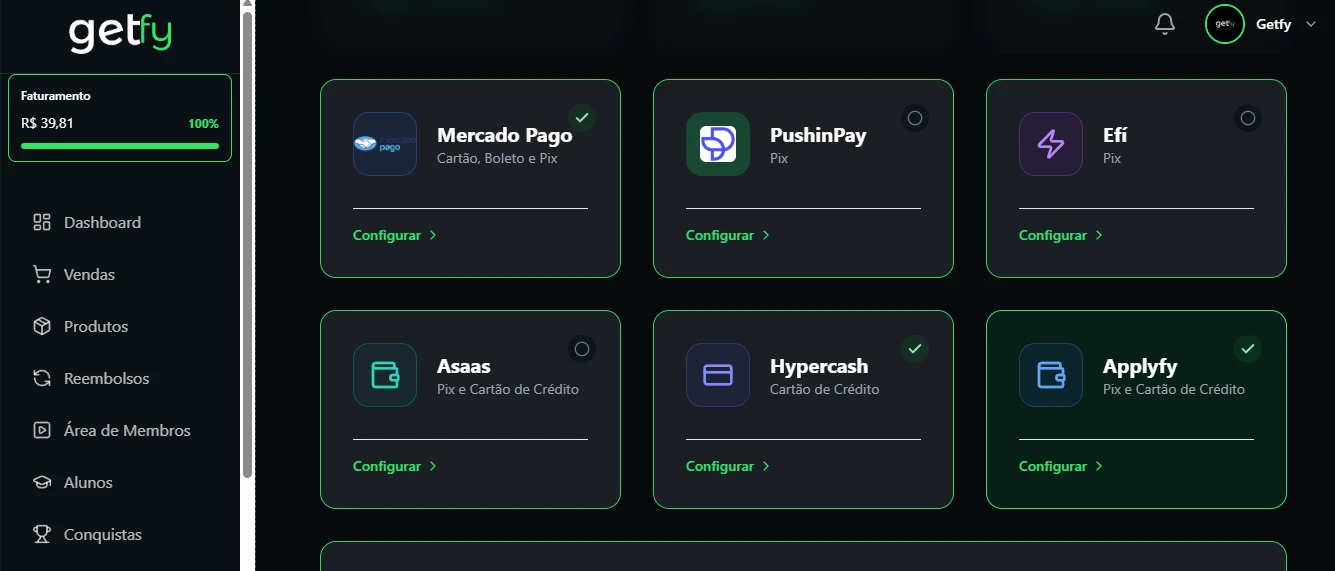Open Configurar under Hypercash
Image resolution: width=1335 pixels, height=571 pixels.
coord(727,466)
